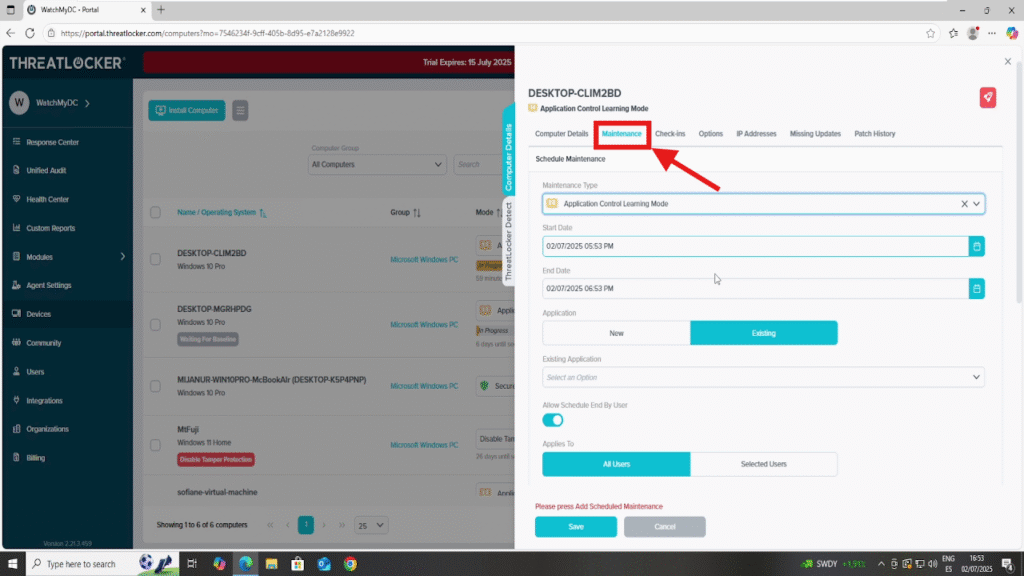Viewport: 1024px width, 576px height.
Task: Open the Maintenance Type dropdown
Action: [x=763, y=204]
